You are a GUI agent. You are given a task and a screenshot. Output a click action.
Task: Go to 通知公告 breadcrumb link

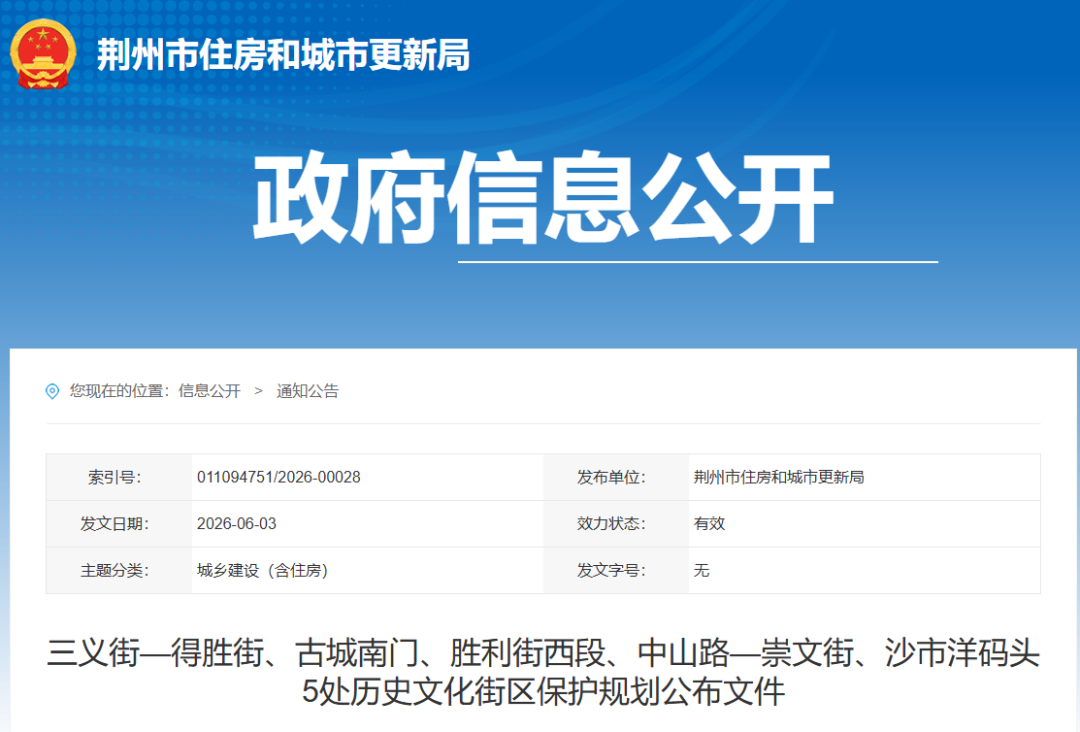[308, 391]
